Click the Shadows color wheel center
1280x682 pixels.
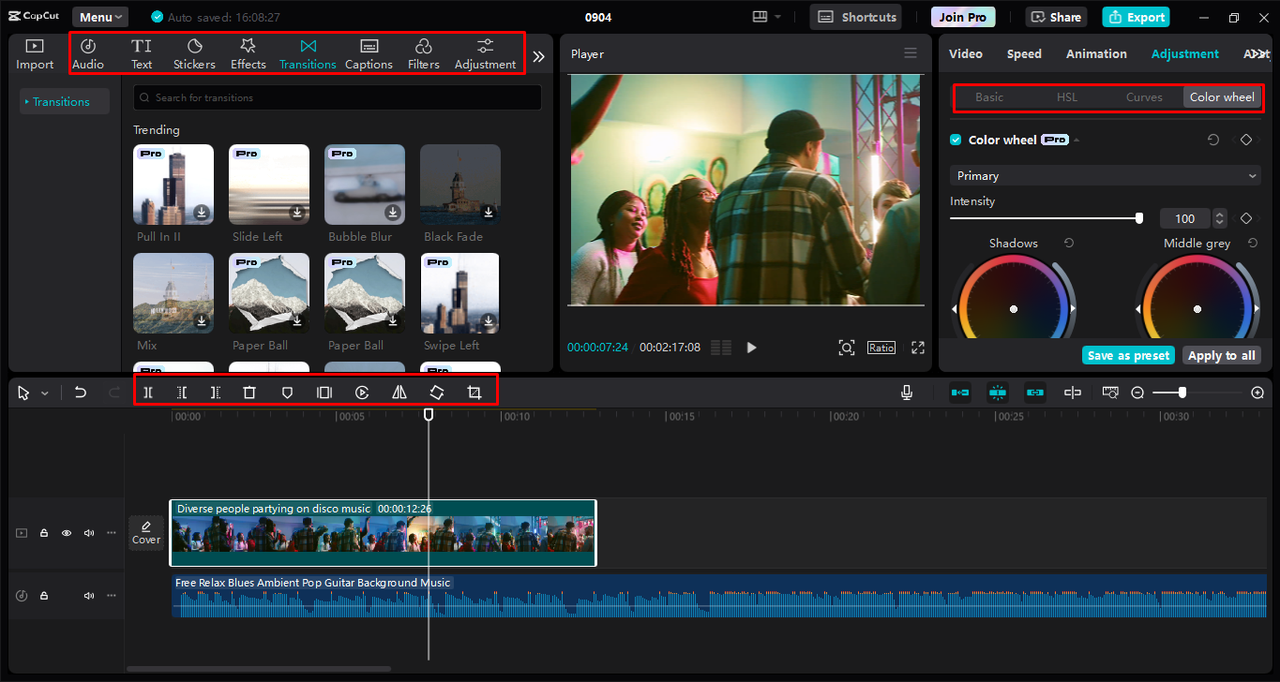[1013, 309]
